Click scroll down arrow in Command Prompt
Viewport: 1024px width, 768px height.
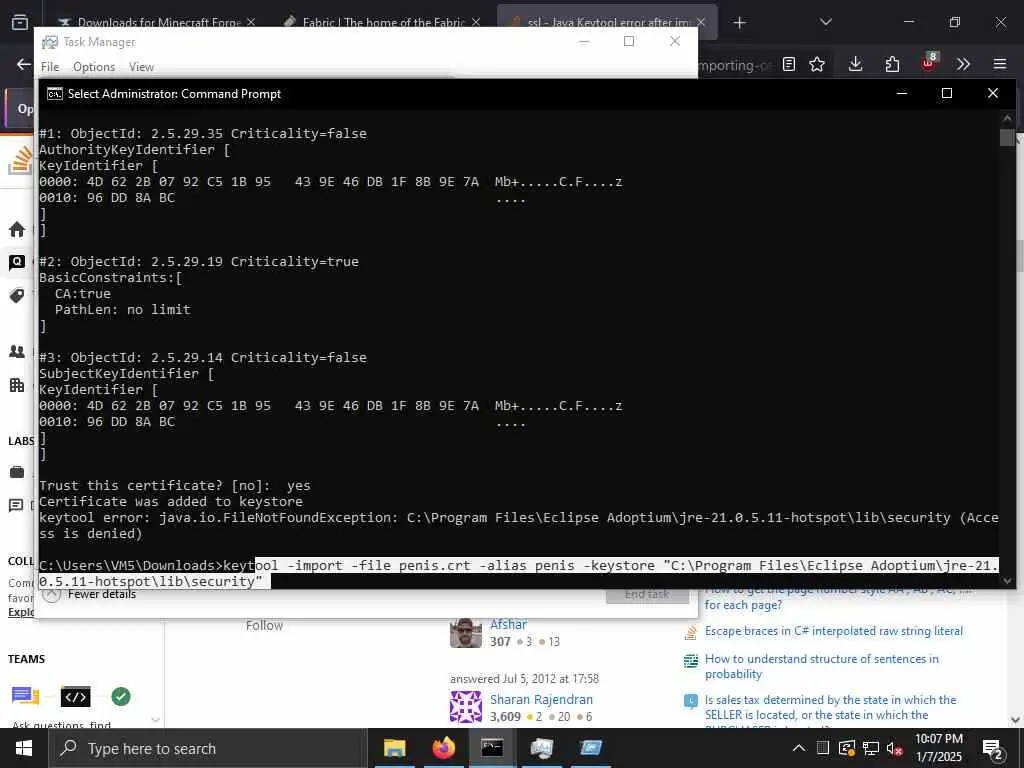tap(1007, 581)
